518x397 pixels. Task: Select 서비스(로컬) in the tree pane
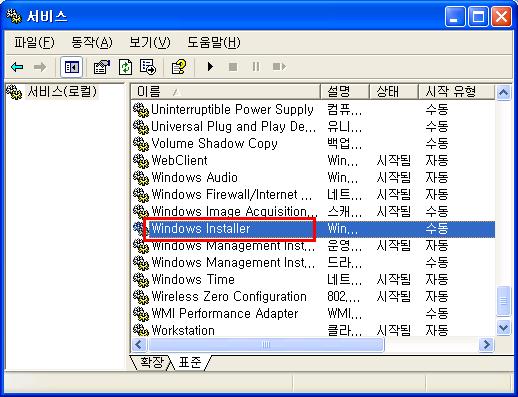[x=62, y=91]
